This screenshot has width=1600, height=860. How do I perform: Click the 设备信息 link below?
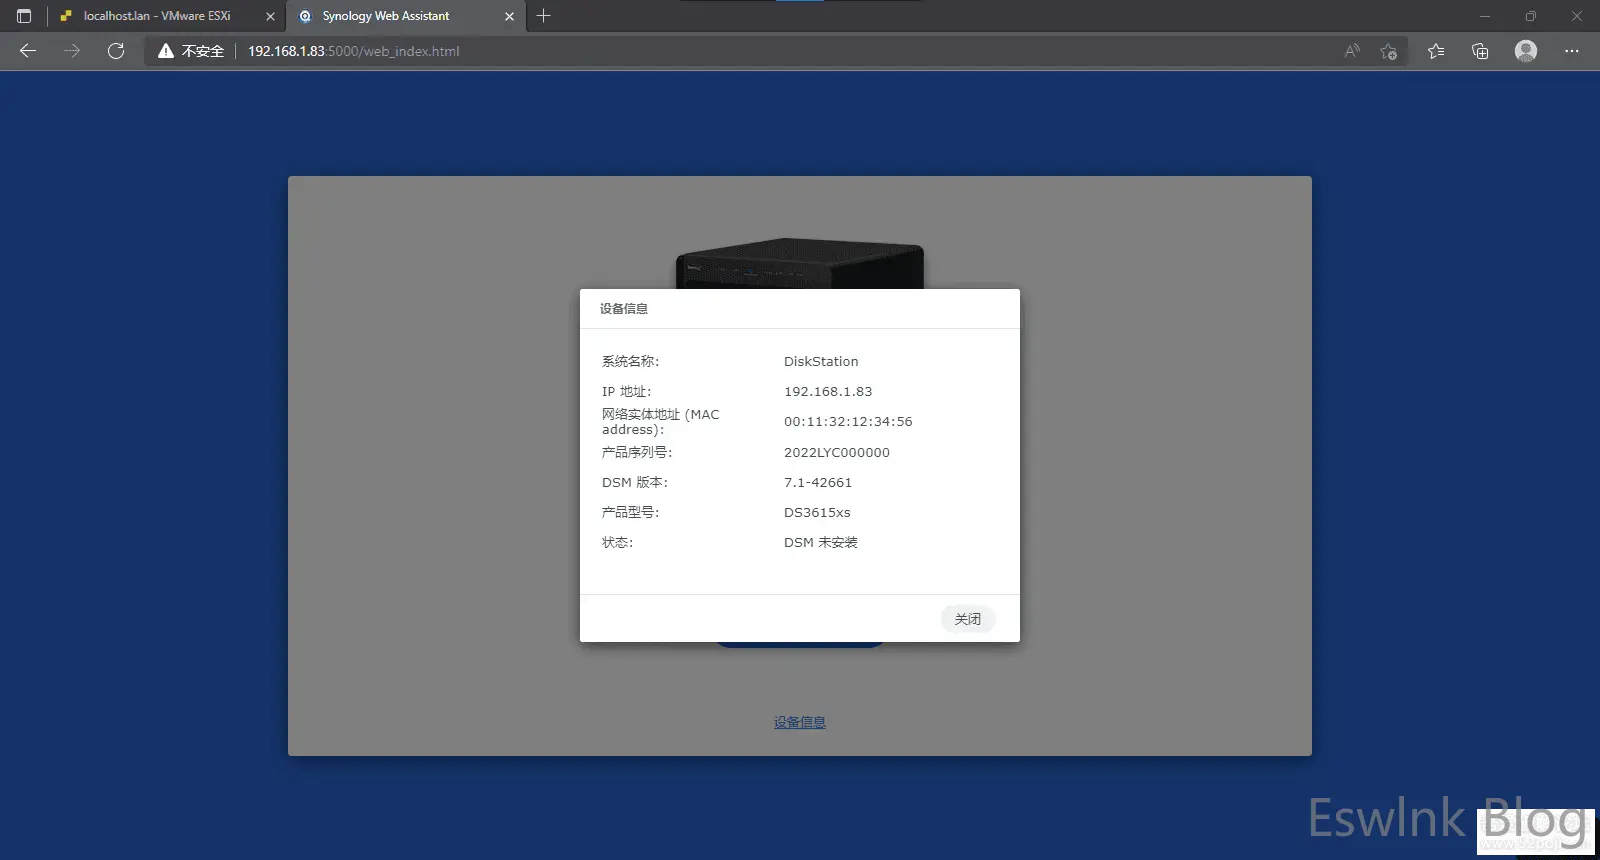pyautogui.click(x=799, y=722)
